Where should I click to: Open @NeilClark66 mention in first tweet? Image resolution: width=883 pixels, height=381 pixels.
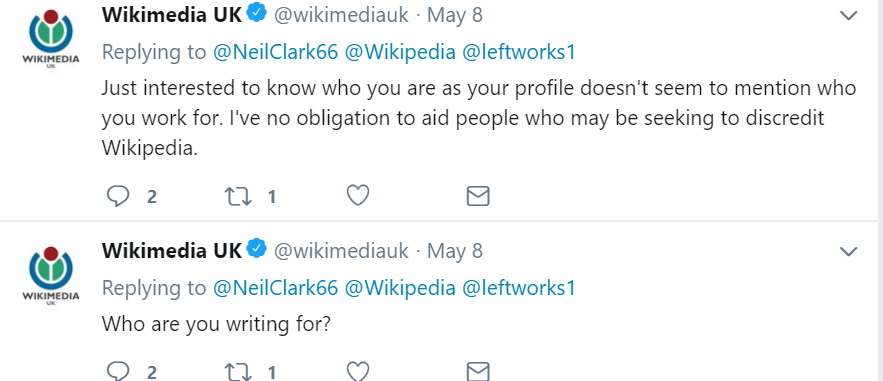pyautogui.click(x=275, y=52)
